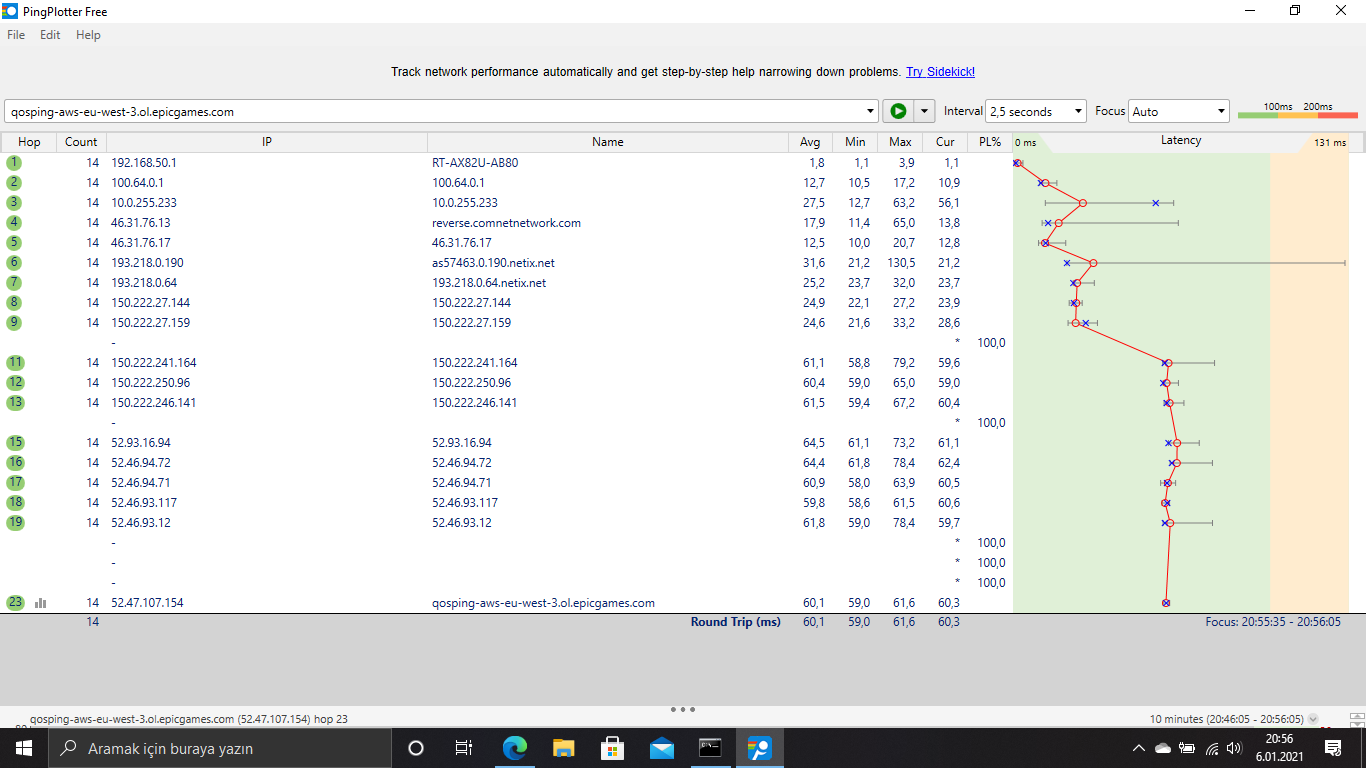Click the PL% column header

click(x=990, y=142)
